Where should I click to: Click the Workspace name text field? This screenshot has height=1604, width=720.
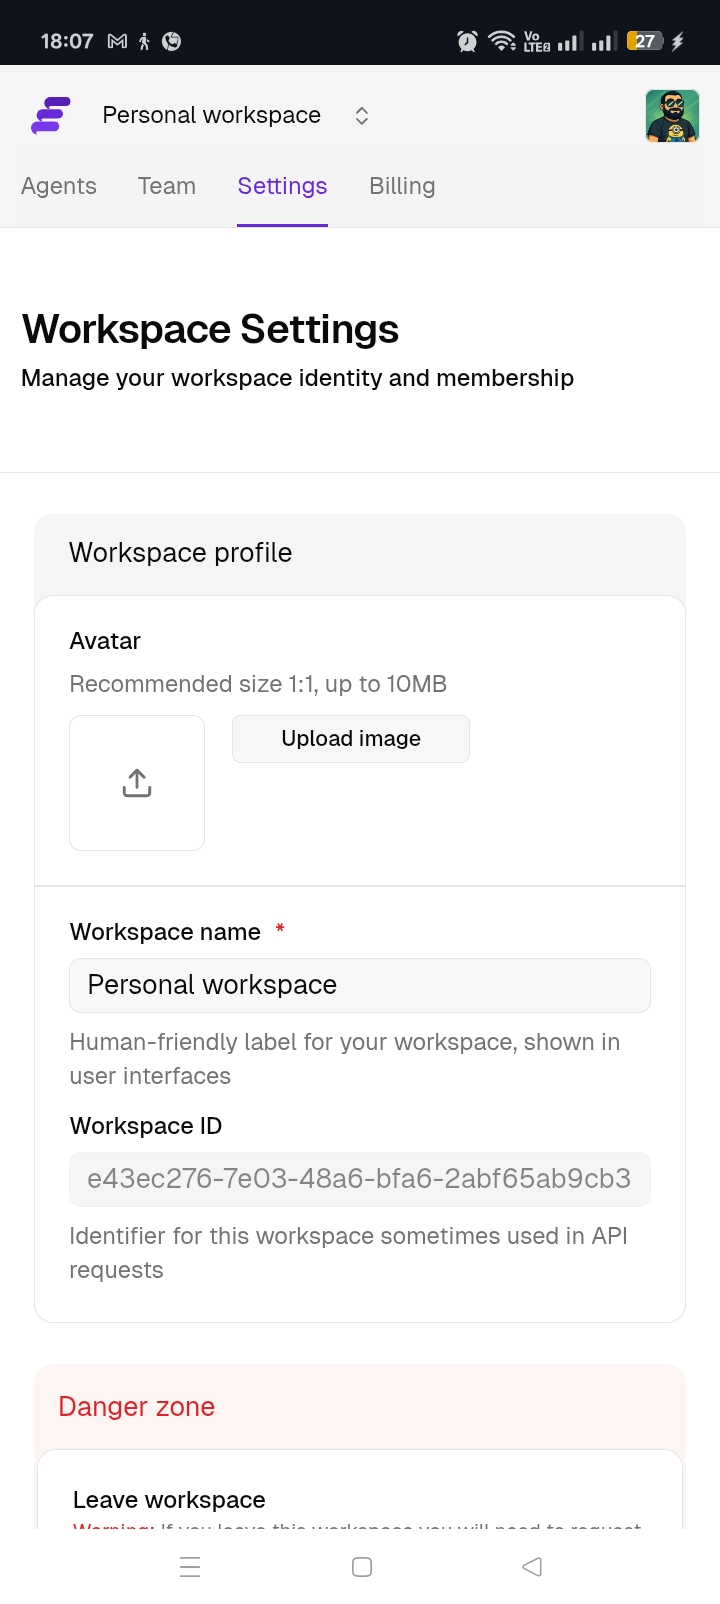pos(360,985)
